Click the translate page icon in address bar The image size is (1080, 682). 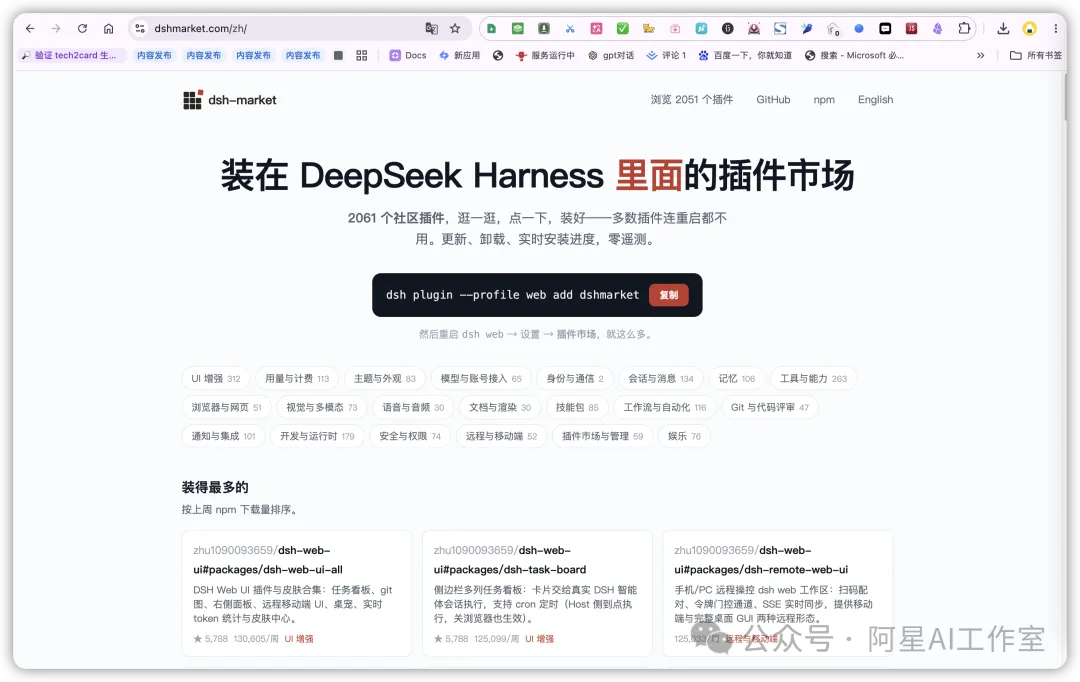pos(431,28)
